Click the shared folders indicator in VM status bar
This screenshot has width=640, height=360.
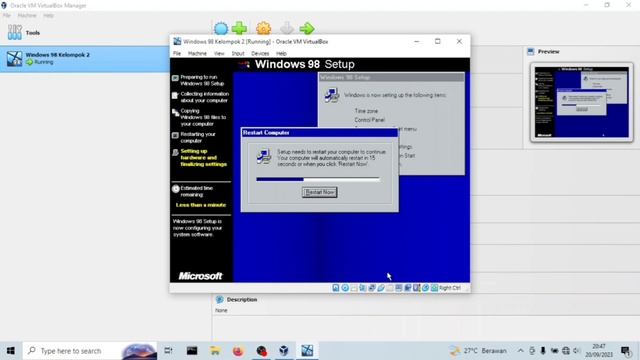[390, 288]
